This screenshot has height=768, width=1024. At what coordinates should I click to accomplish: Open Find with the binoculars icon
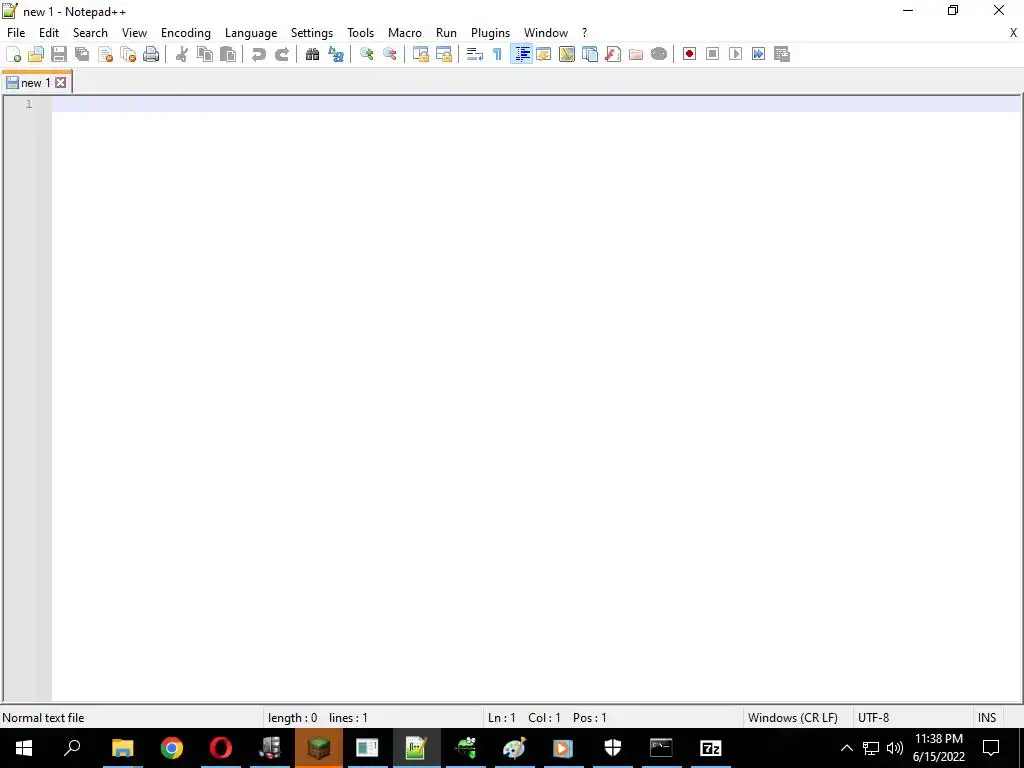[312, 54]
